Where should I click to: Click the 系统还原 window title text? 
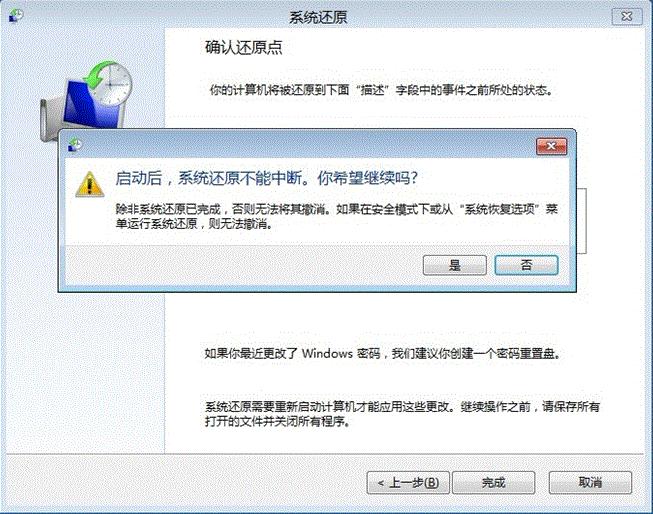tap(318, 17)
